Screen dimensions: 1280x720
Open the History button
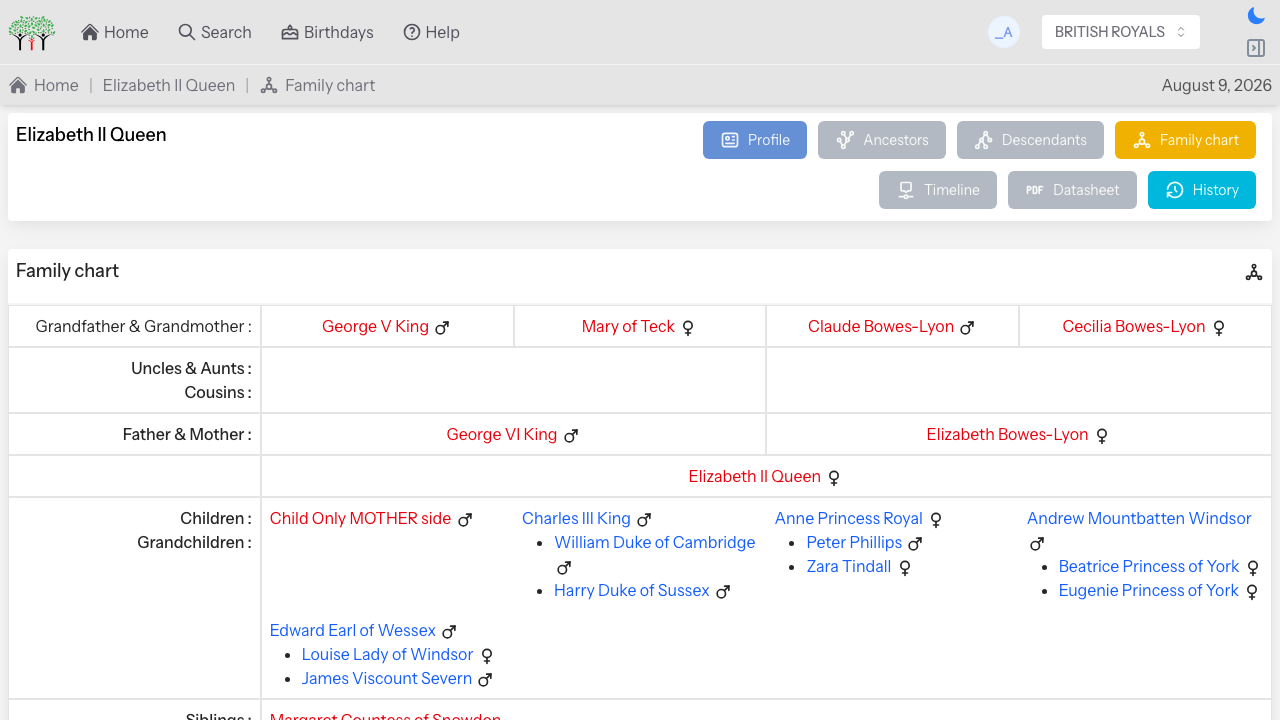[x=1202, y=190]
